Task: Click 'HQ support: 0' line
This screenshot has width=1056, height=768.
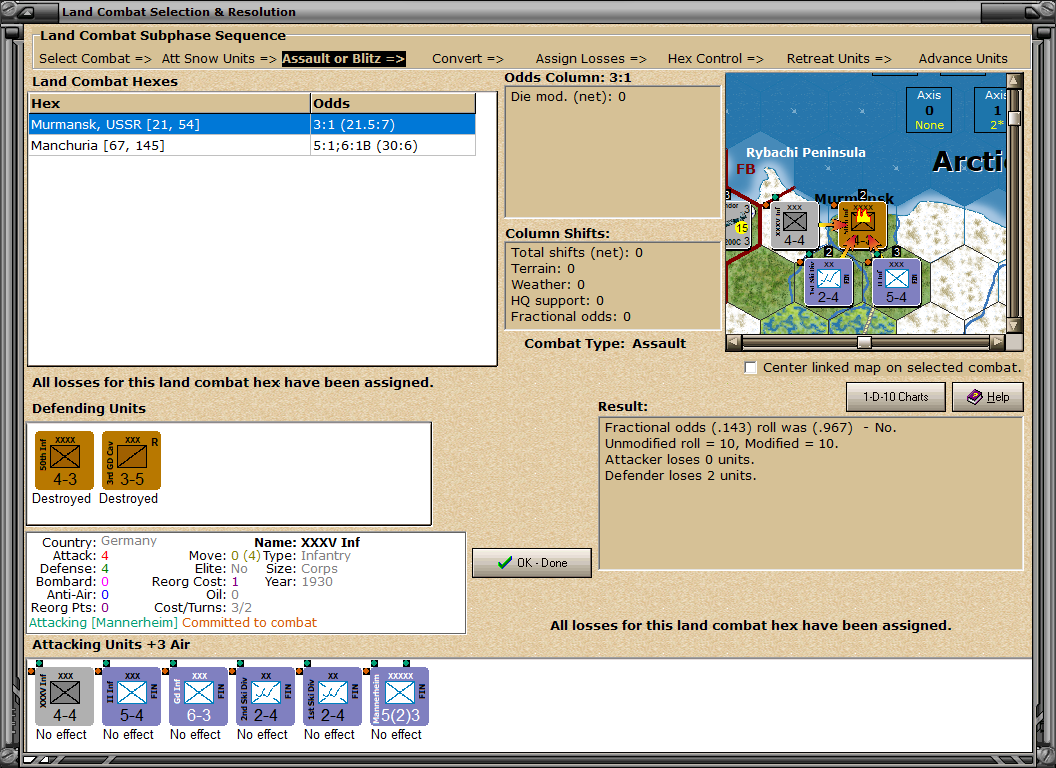Action: (557, 300)
